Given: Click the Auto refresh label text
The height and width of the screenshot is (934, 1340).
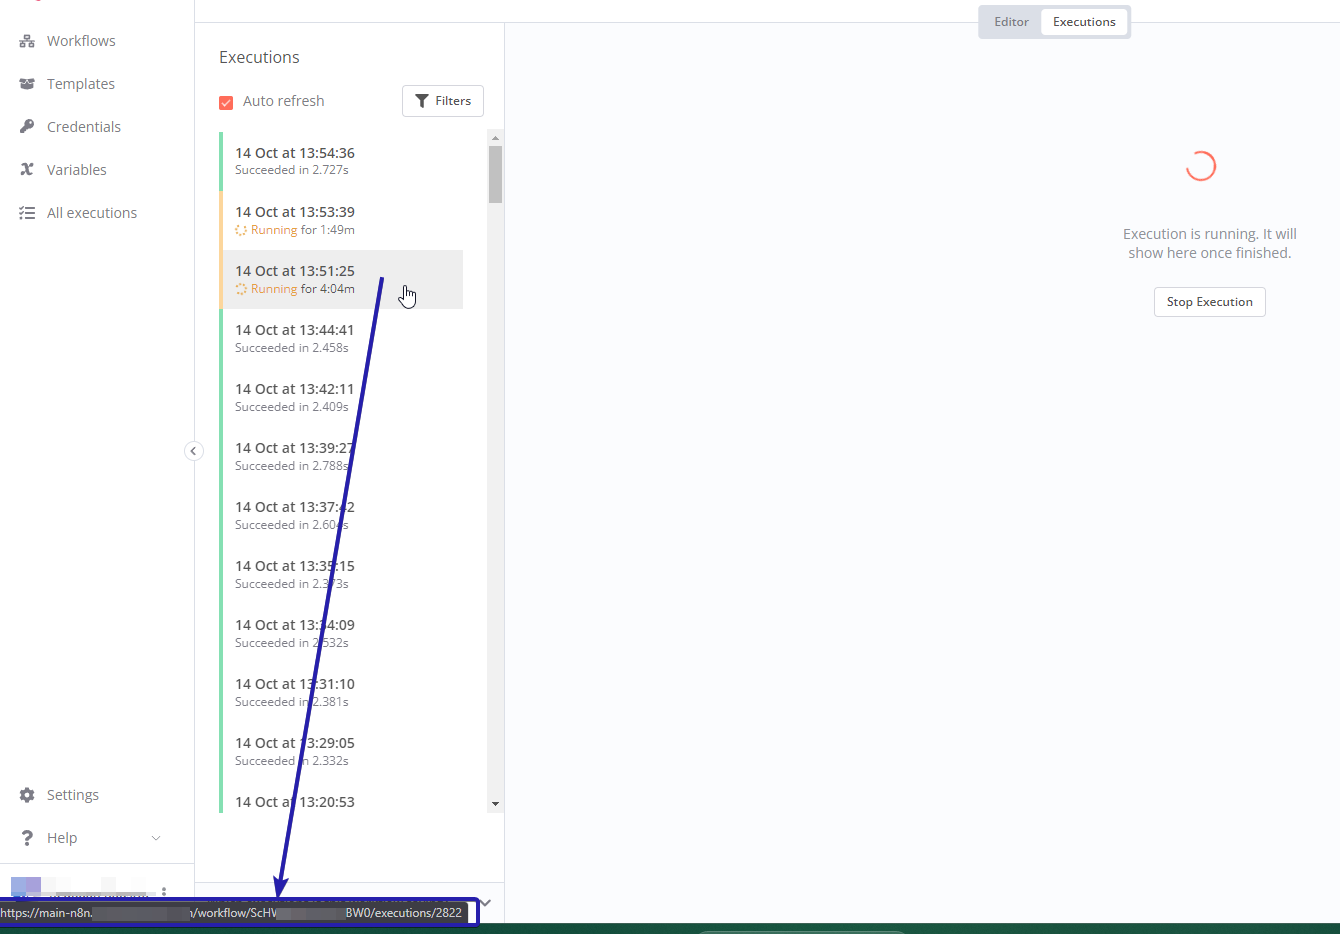Looking at the screenshot, I should (x=283, y=101).
